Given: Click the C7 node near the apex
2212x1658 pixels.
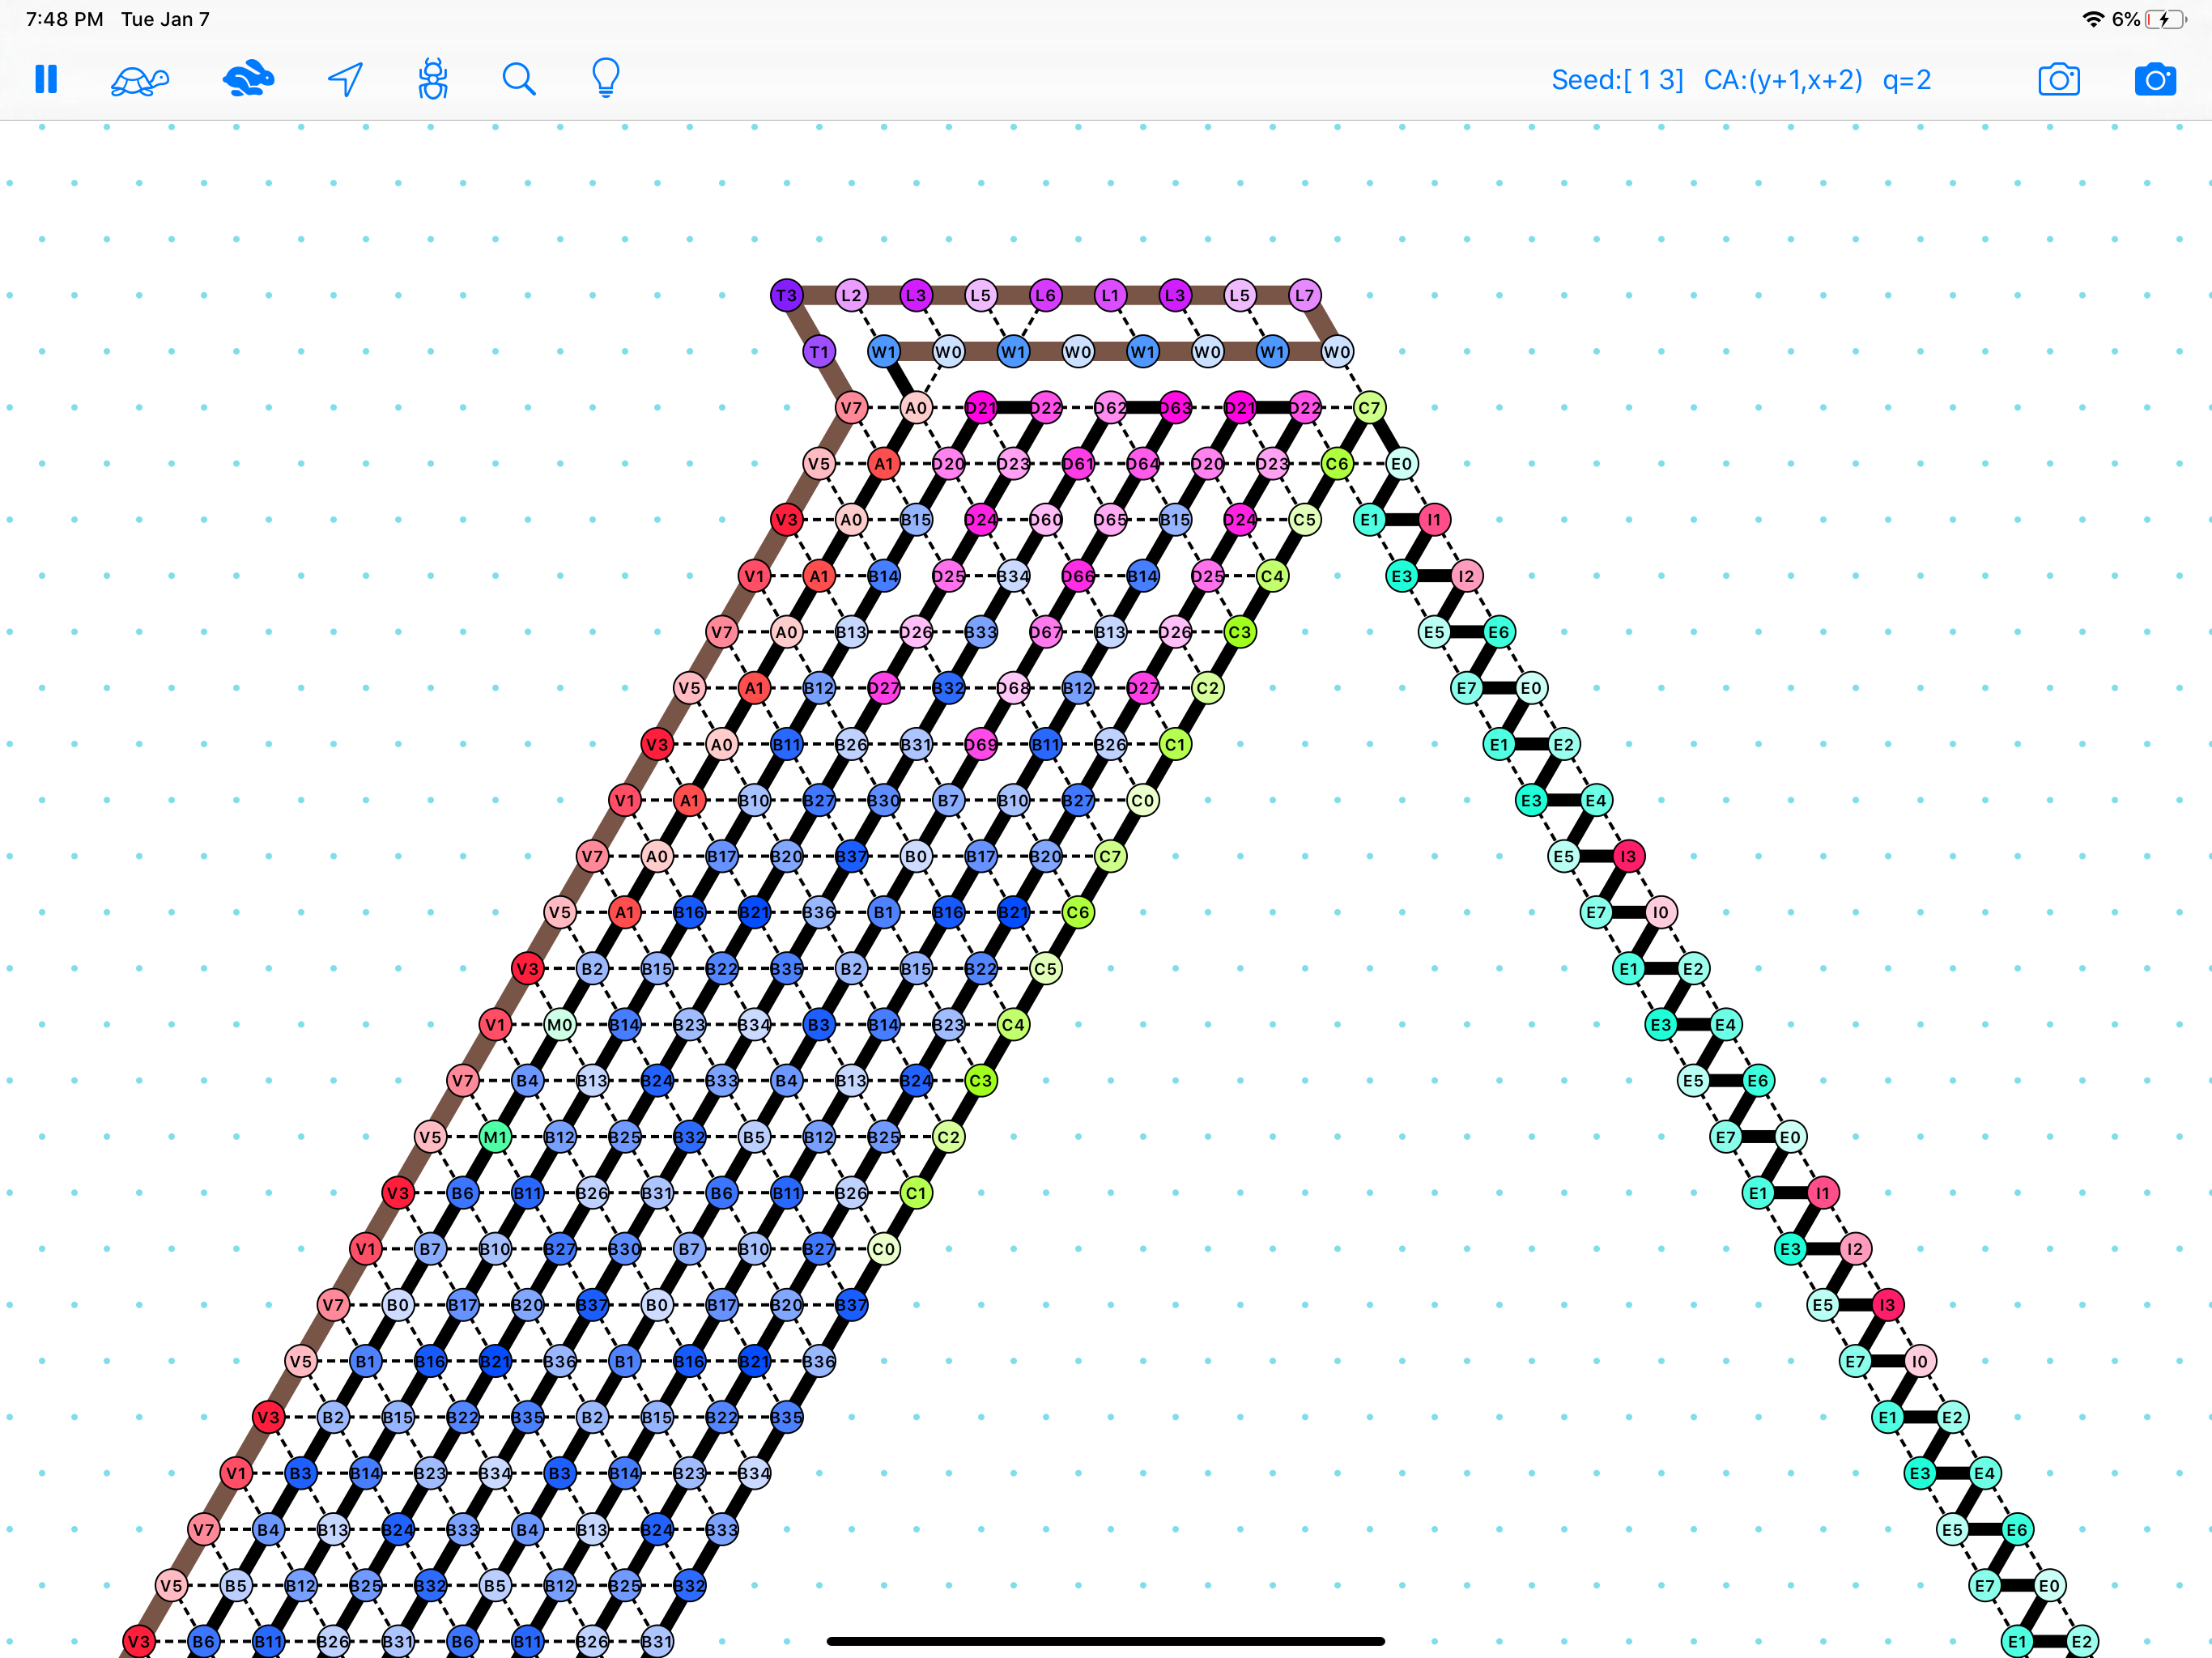Looking at the screenshot, I should [1370, 407].
